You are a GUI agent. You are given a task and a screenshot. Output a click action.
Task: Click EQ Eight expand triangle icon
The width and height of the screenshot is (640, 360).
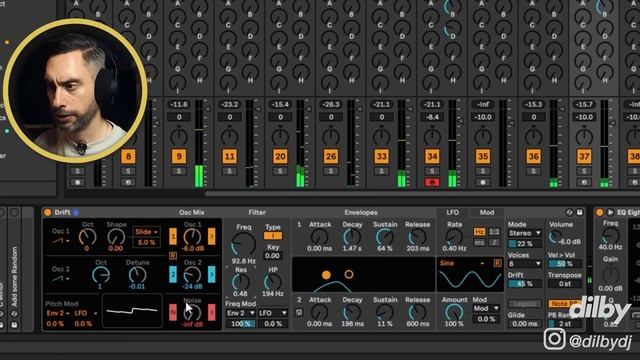point(610,212)
